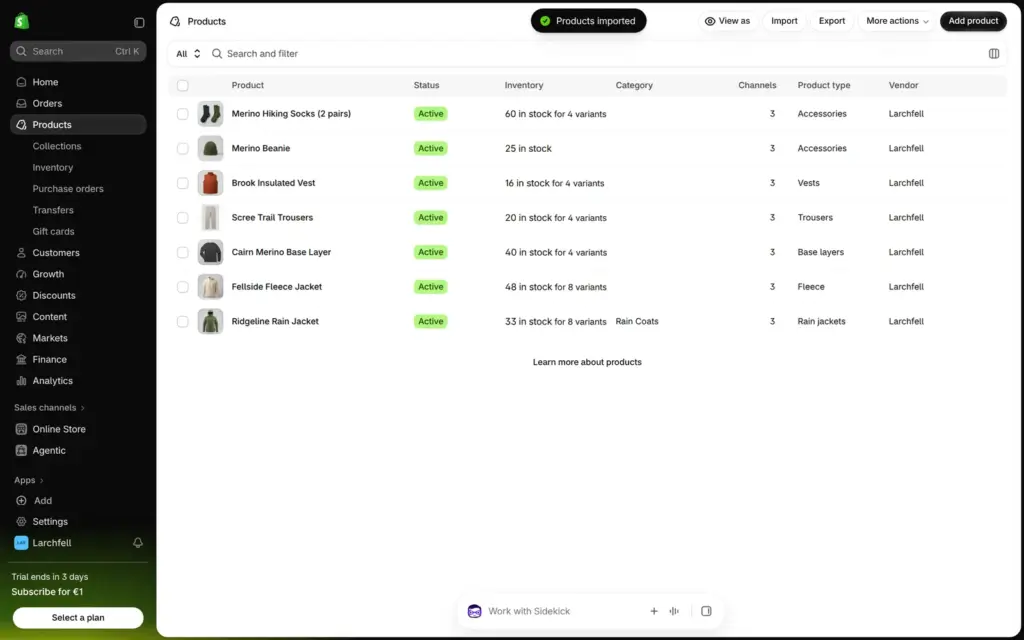This screenshot has width=1024, height=640.
Task: Click the Products tag icon in page header
Action: click(175, 22)
